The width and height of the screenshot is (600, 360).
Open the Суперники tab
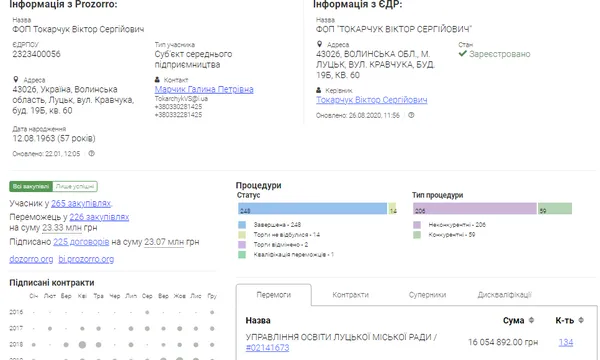coord(427,295)
